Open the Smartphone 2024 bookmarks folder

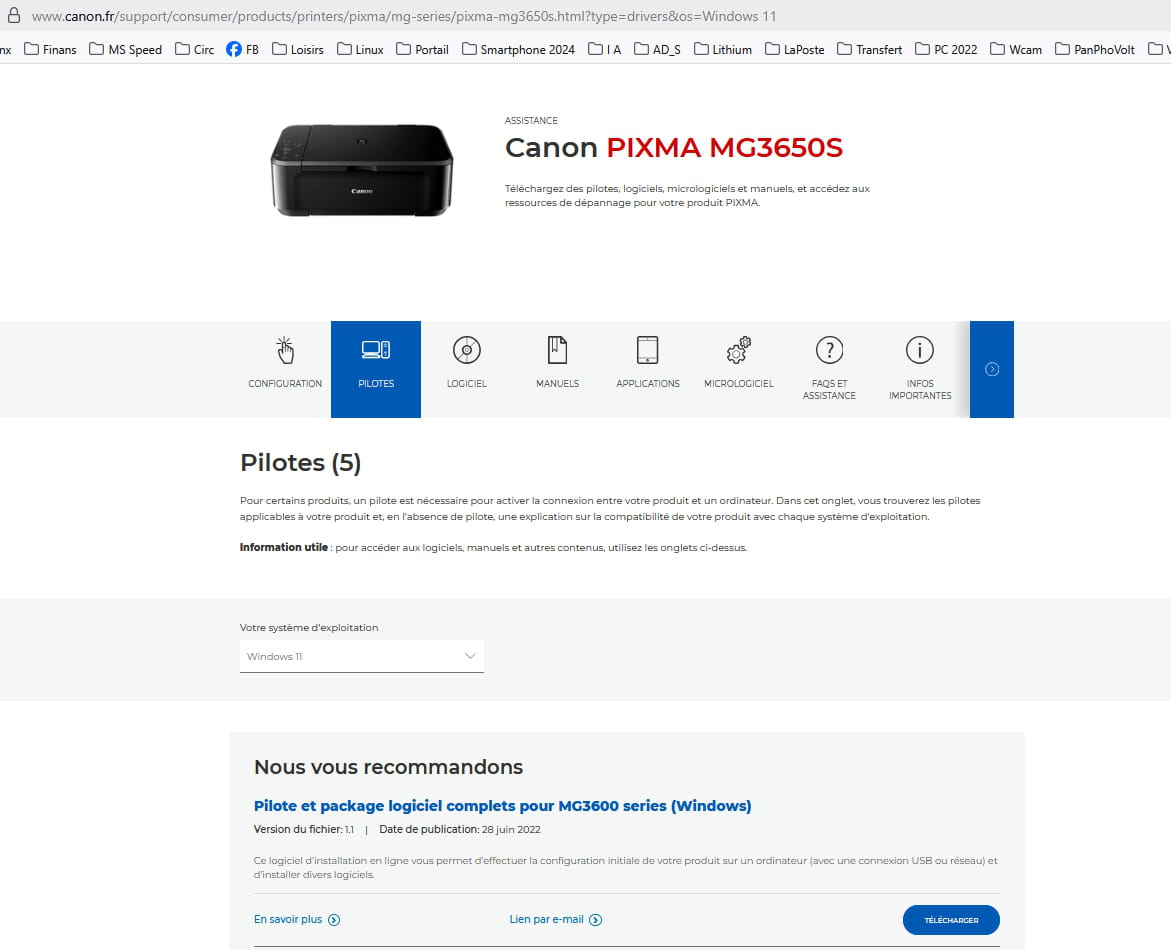518,49
